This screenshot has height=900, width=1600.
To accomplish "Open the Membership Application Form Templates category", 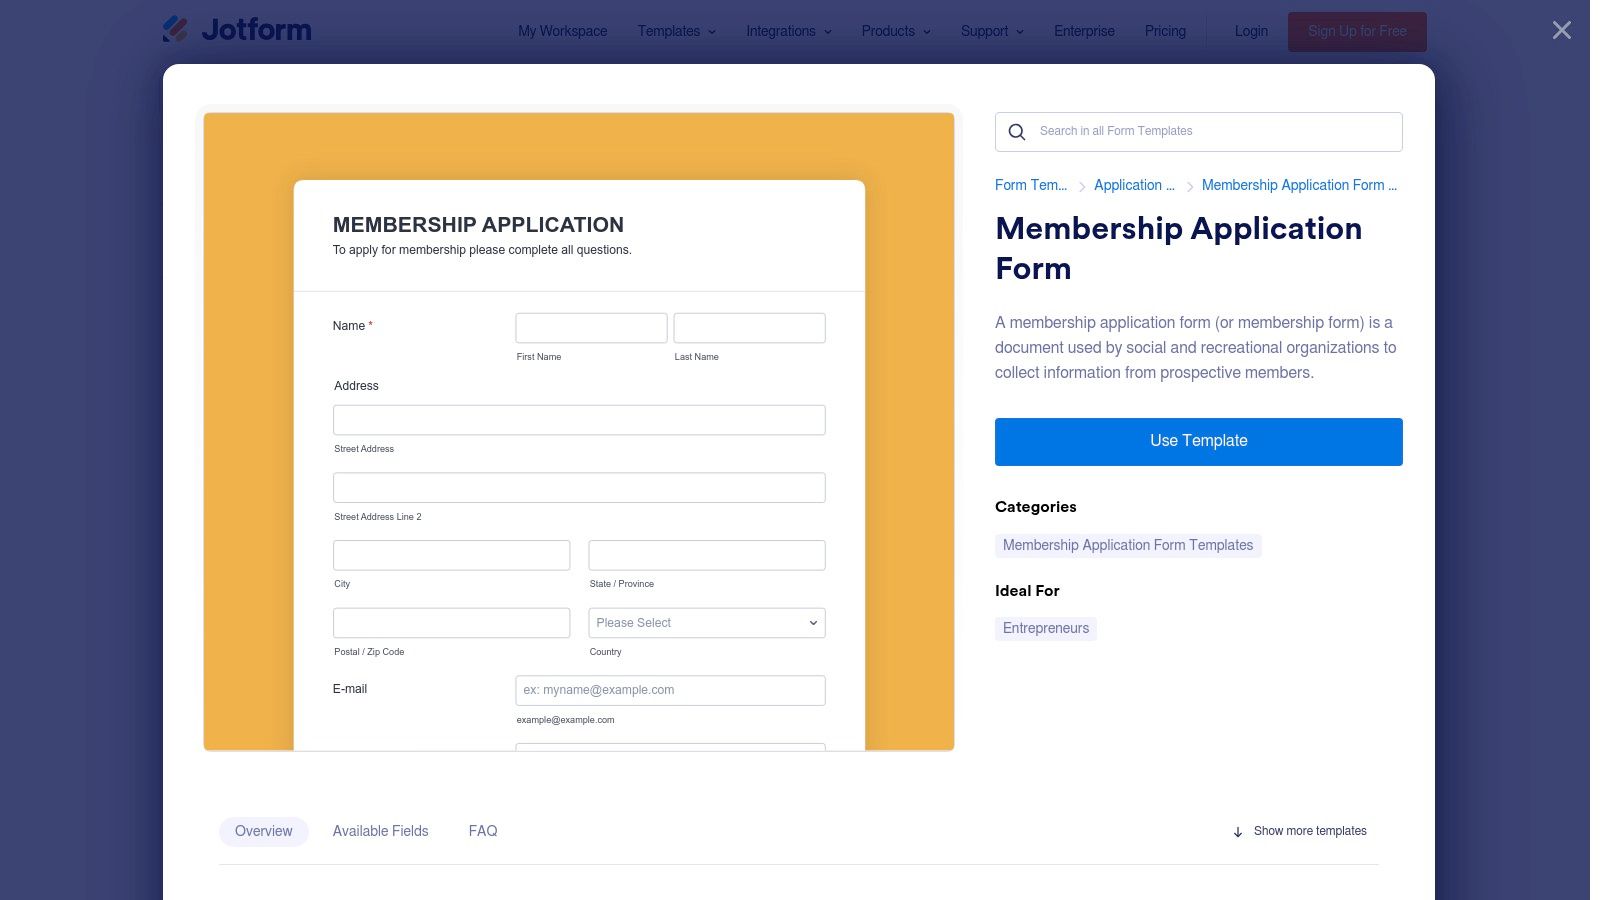I will click(1127, 545).
